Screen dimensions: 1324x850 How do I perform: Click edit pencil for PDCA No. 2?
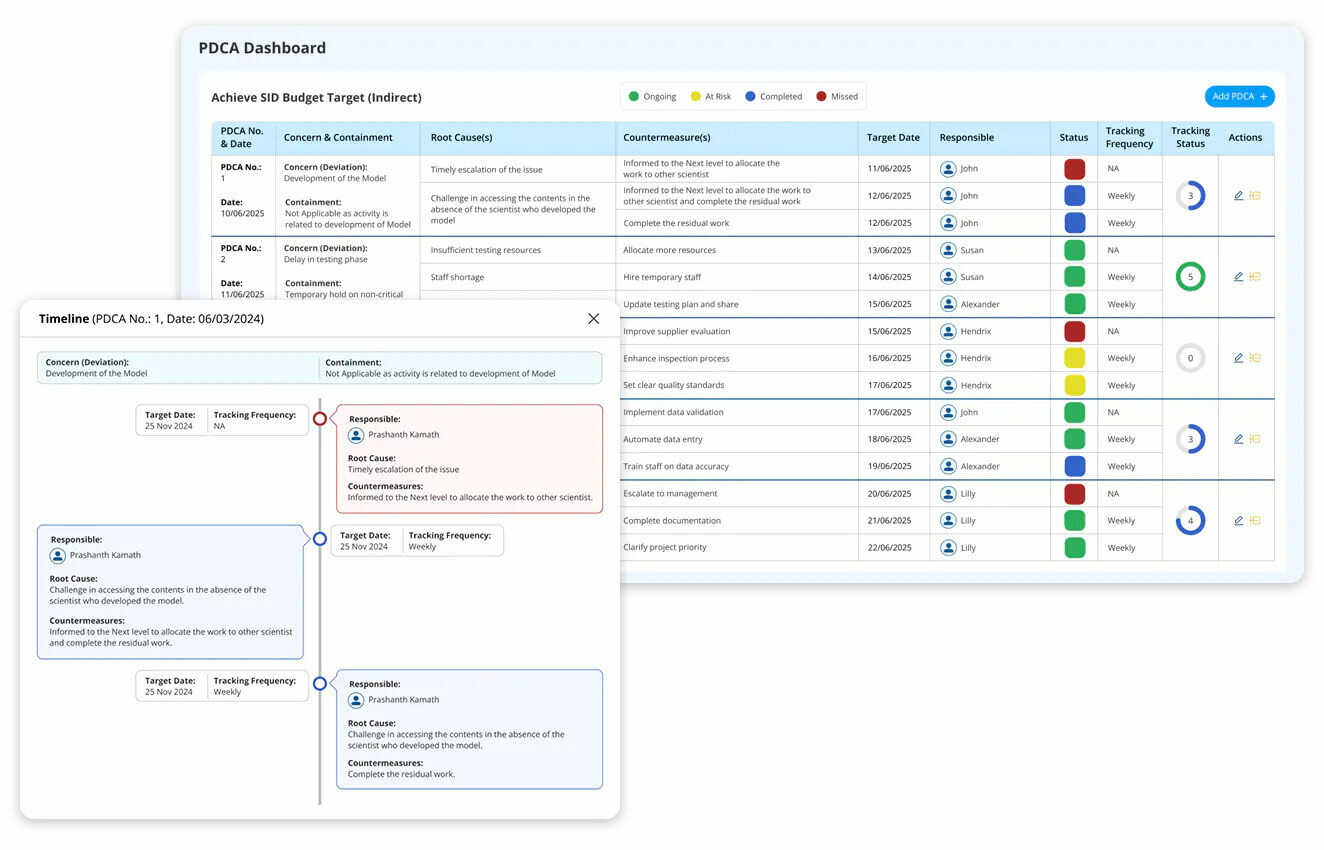click(1238, 277)
